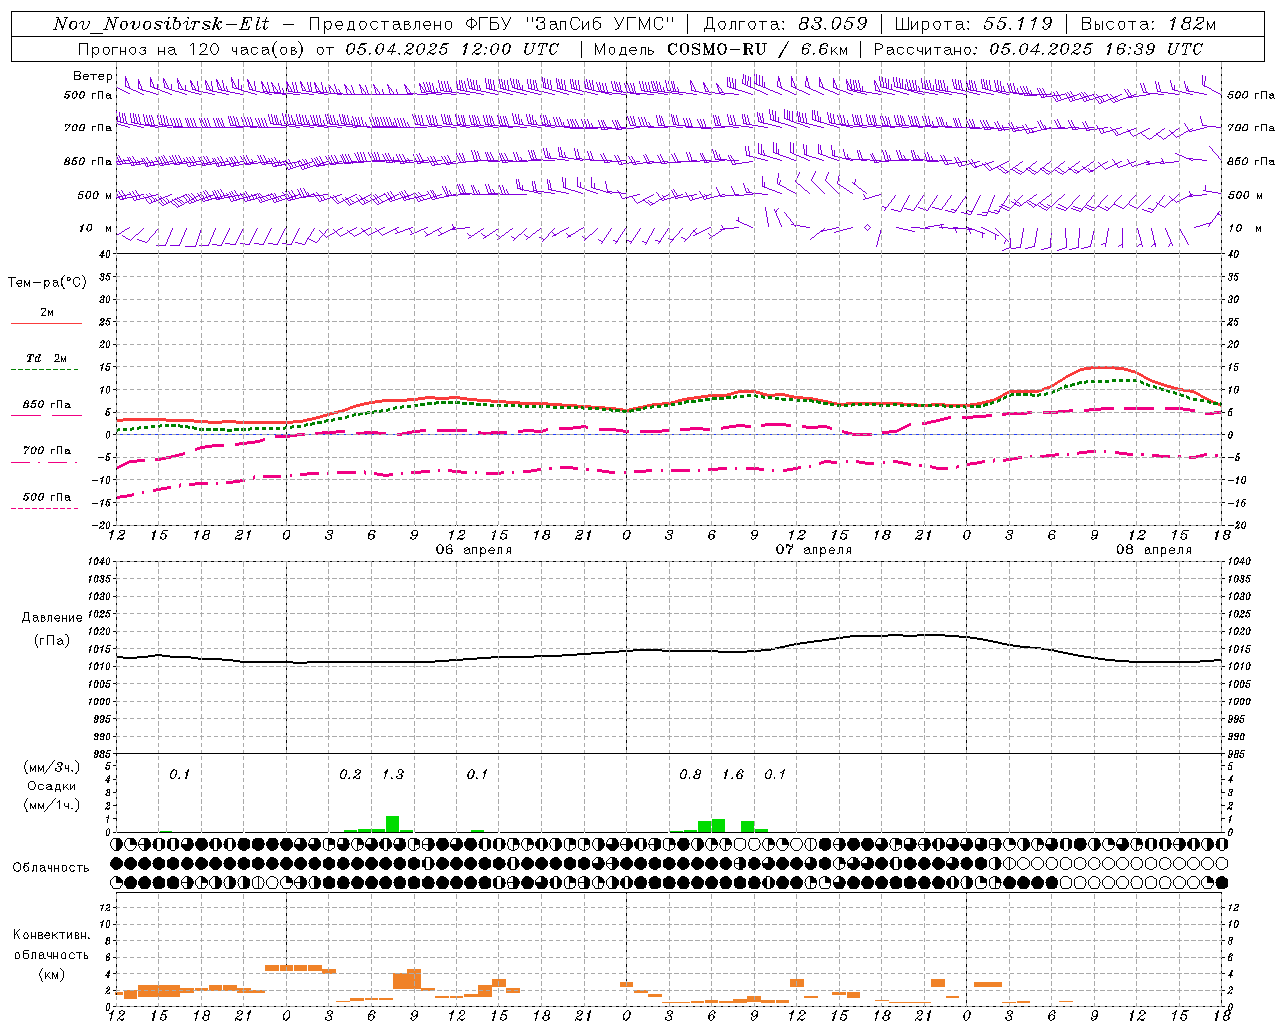Click the Тем-ра(°C) temperature axis title
This screenshot has width=1280, height=1024.
click(47, 283)
